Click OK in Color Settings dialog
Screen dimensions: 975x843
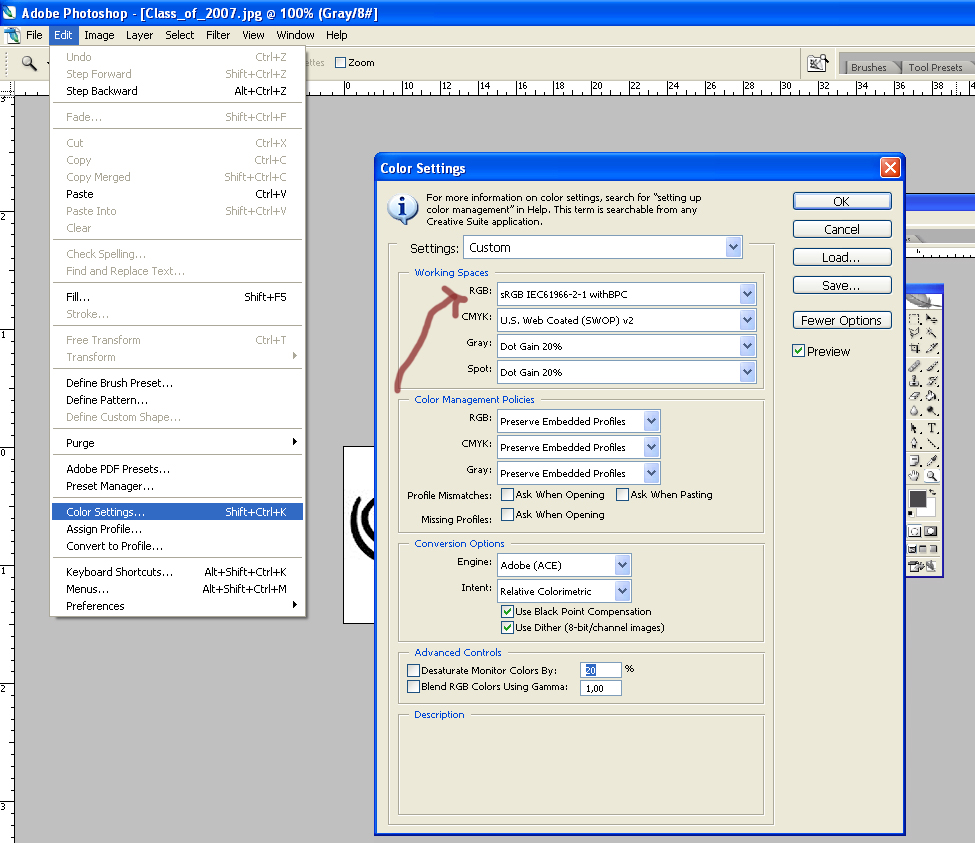point(842,201)
